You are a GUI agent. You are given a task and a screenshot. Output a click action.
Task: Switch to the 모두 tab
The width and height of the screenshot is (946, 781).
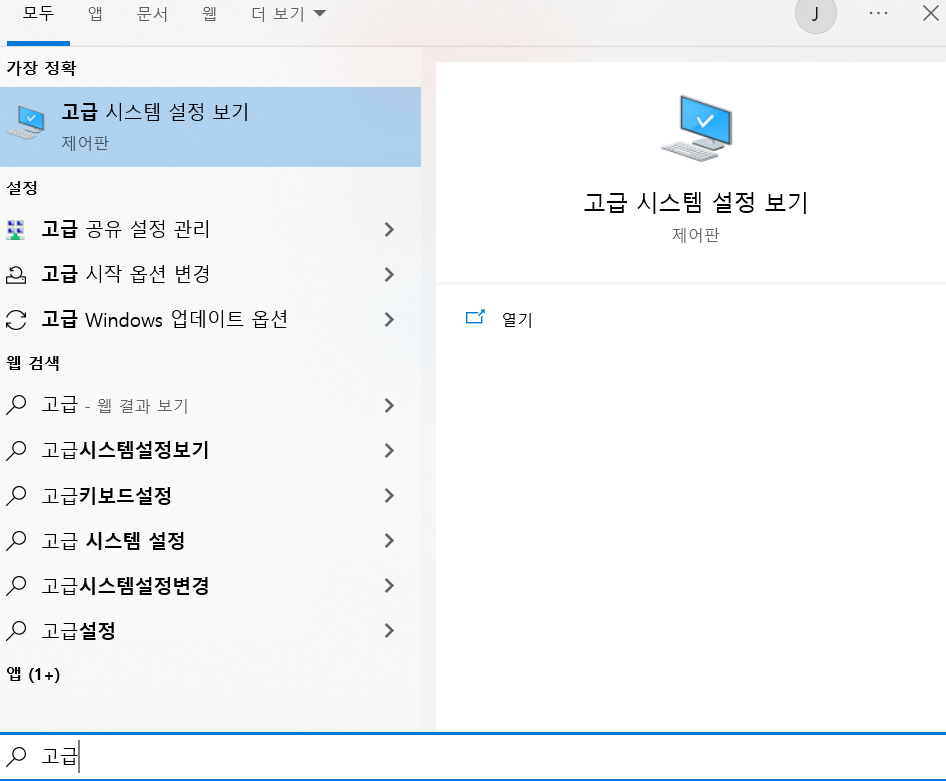point(39,13)
